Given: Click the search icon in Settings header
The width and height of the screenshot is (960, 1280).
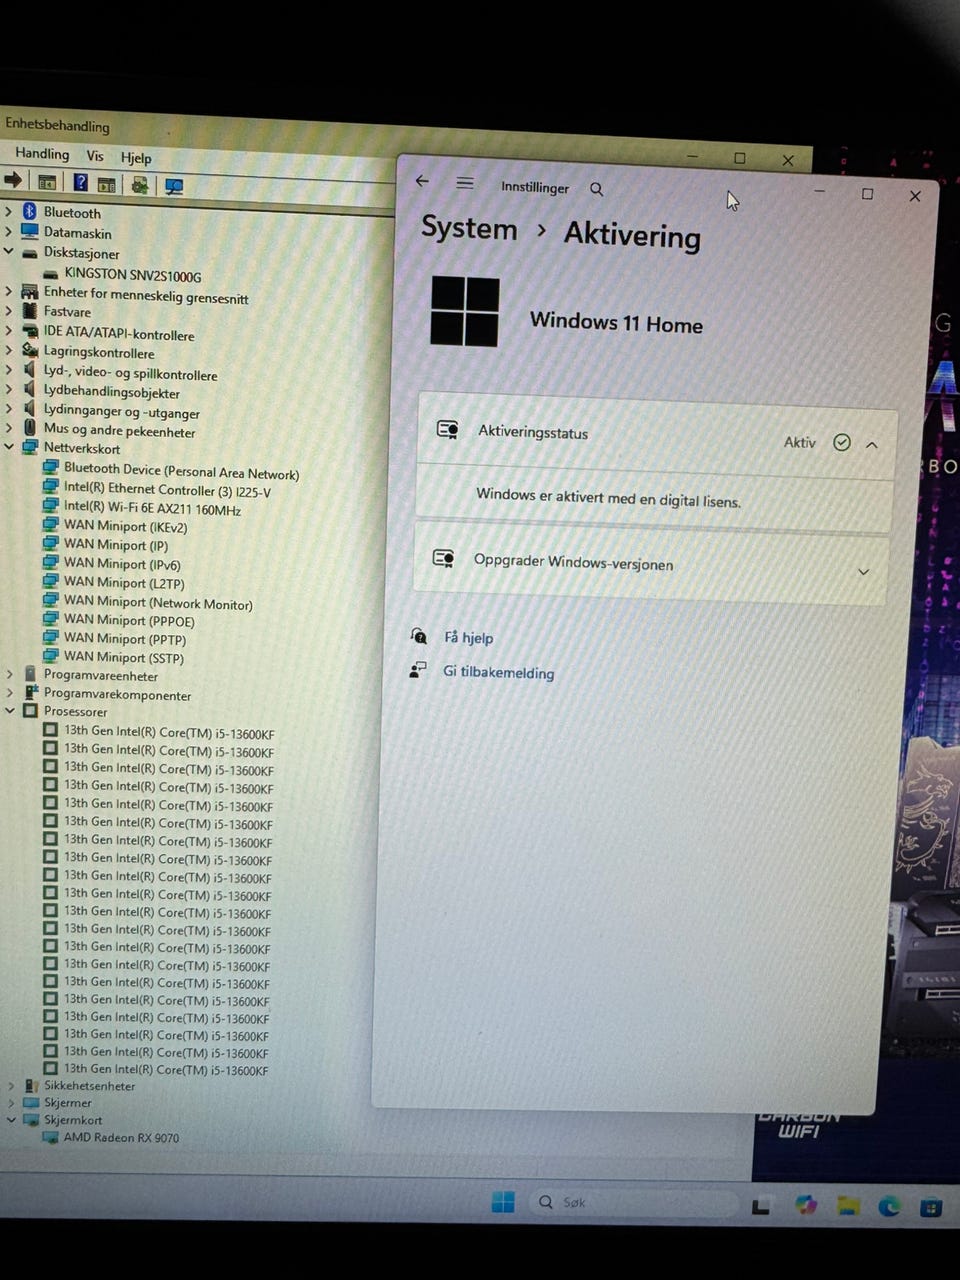Looking at the screenshot, I should tap(597, 189).
